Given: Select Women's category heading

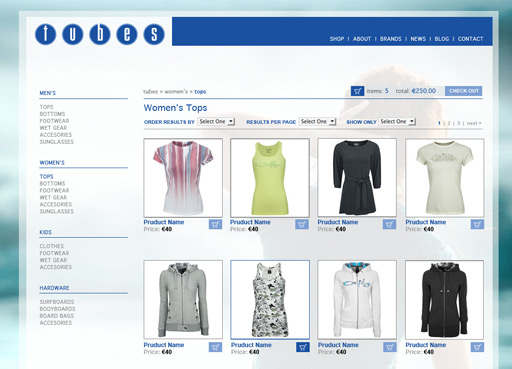Looking at the screenshot, I should (52, 163).
